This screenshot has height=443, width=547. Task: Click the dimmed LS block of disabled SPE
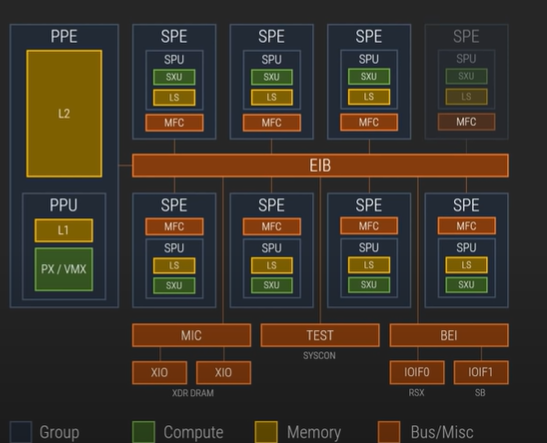point(466,97)
